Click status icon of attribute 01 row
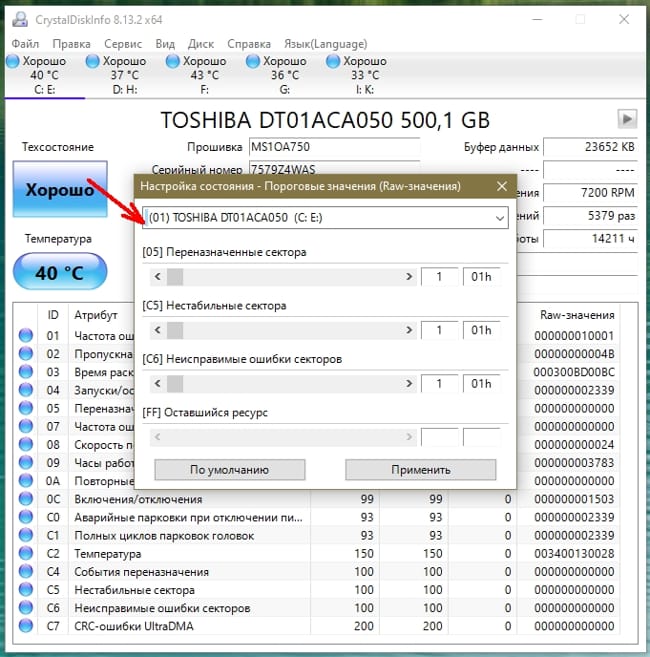The height and width of the screenshot is (657, 650). point(26,335)
